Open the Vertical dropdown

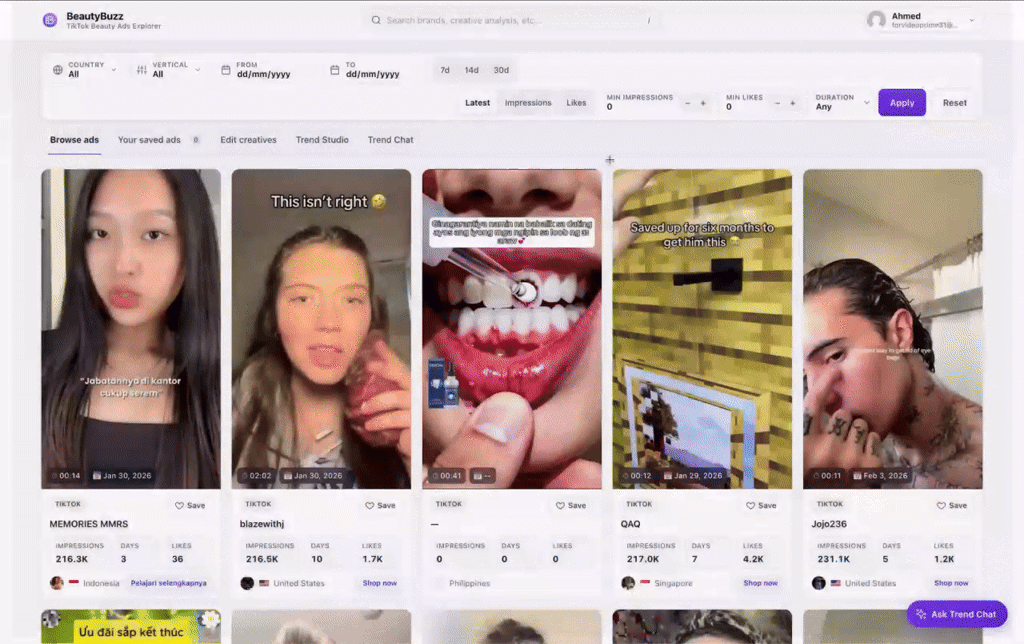click(169, 70)
